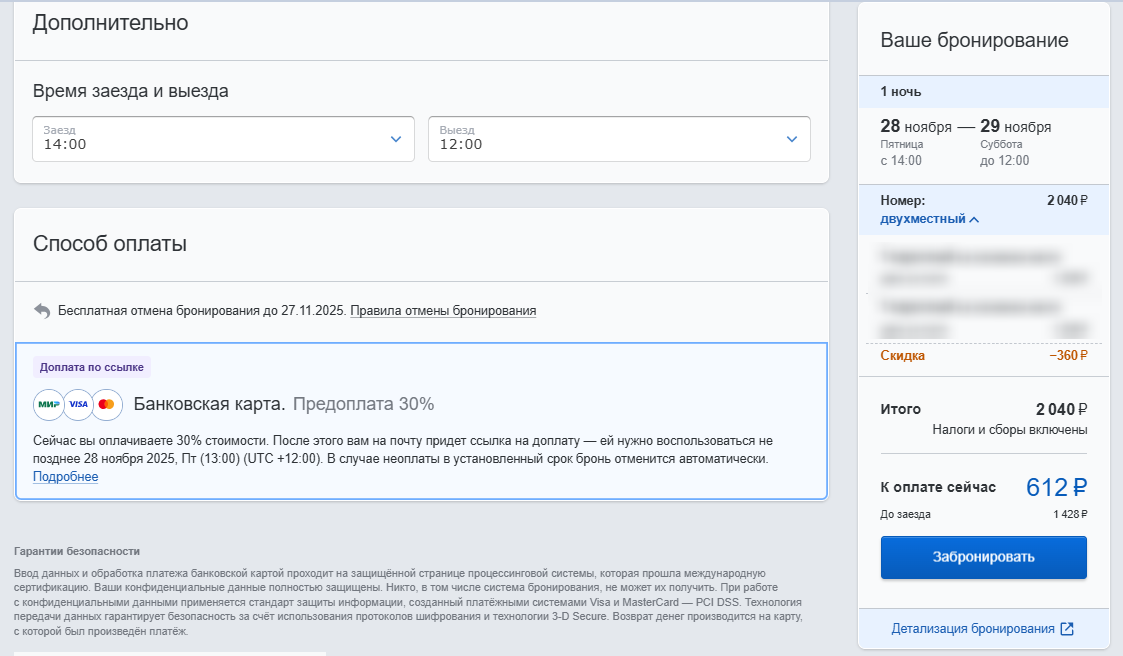Click external link icon beside Детализация бронирования
This screenshot has height=656, width=1123.
[1067, 629]
